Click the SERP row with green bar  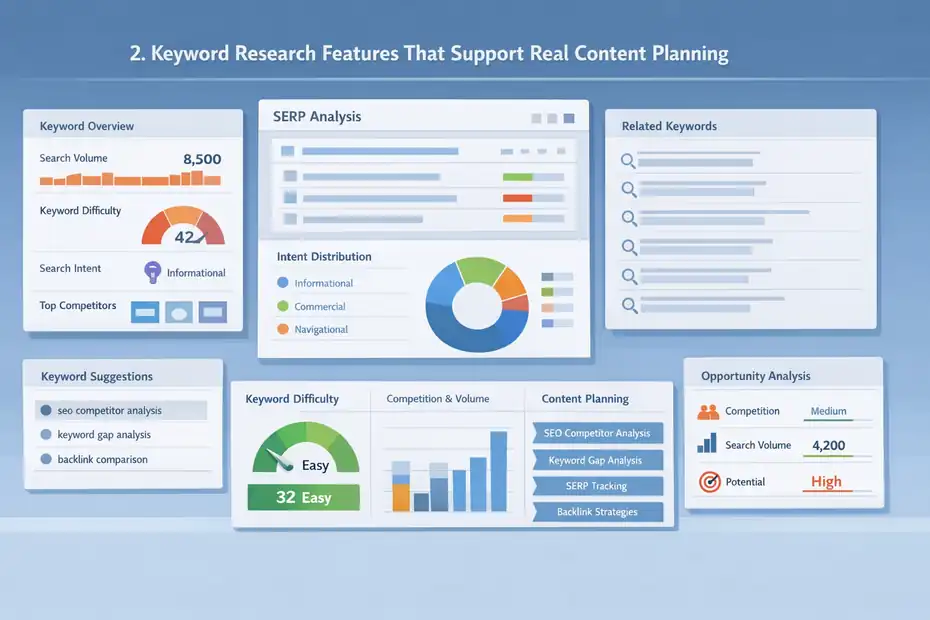point(423,176)
